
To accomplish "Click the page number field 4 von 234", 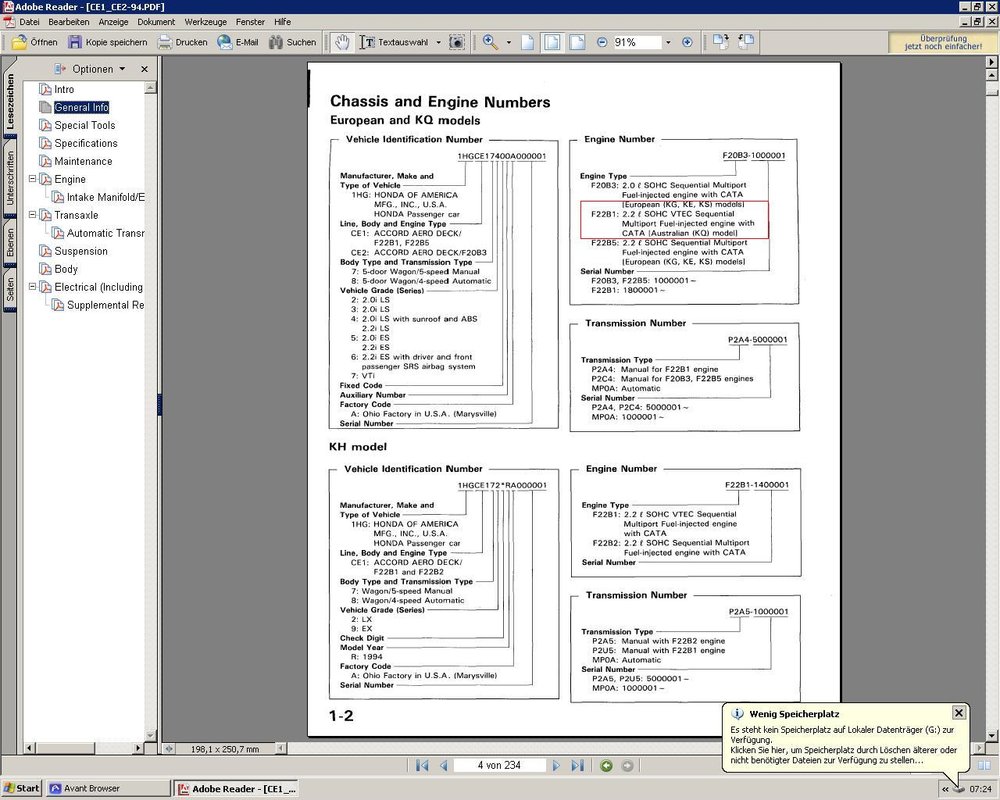I will [x=499, y=765].
